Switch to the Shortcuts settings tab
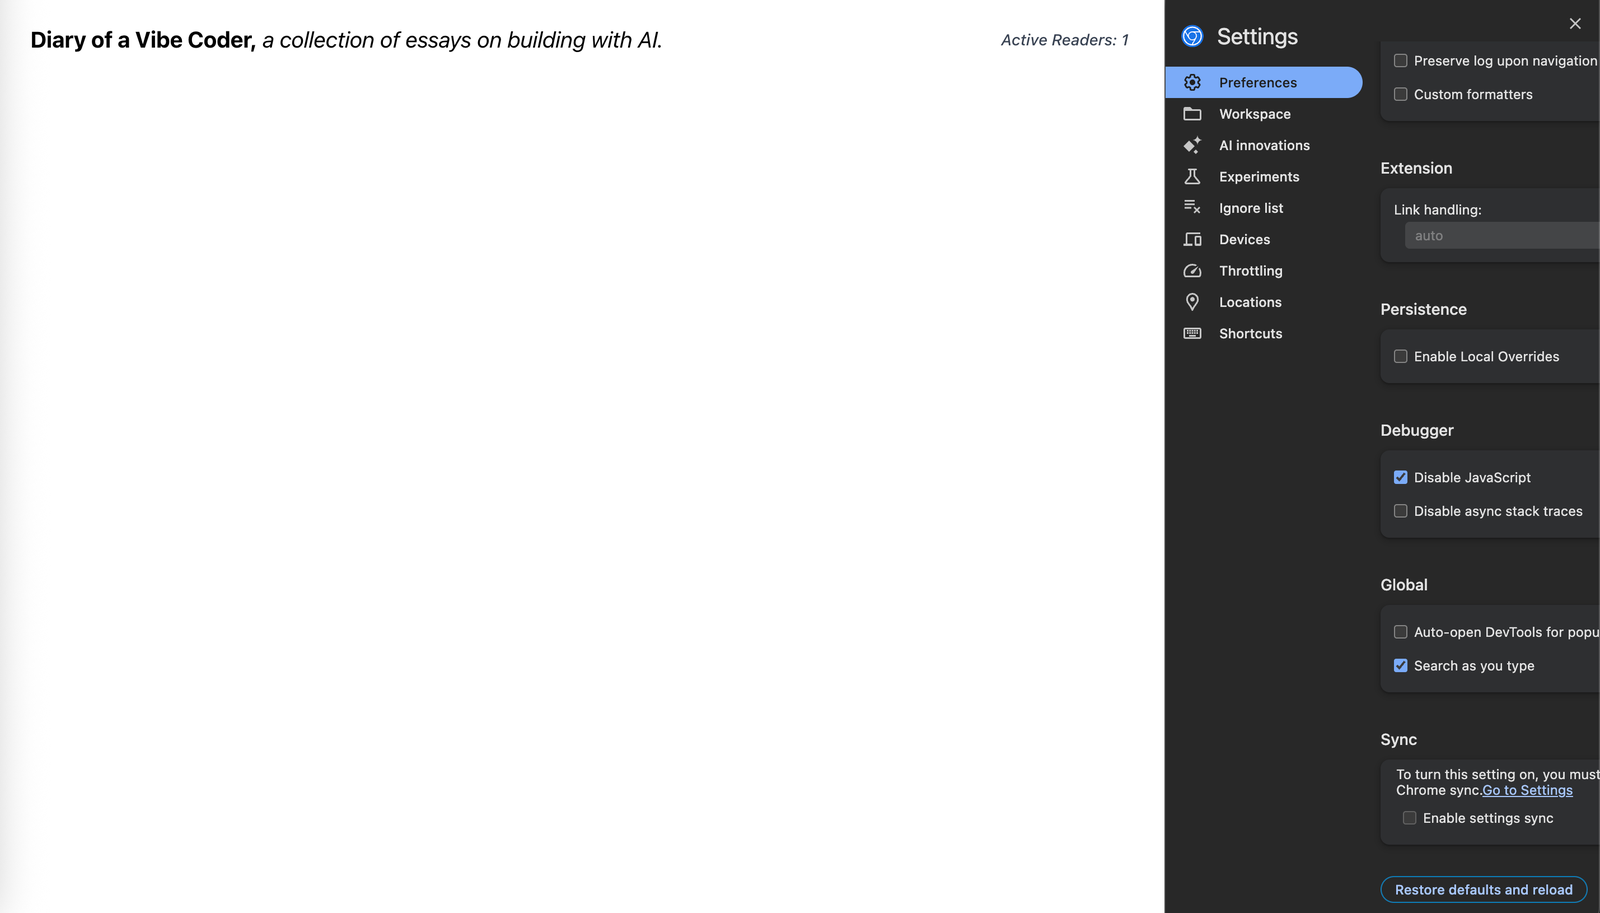Screen dimensions: 1600x913 (x=1250, y=334)
